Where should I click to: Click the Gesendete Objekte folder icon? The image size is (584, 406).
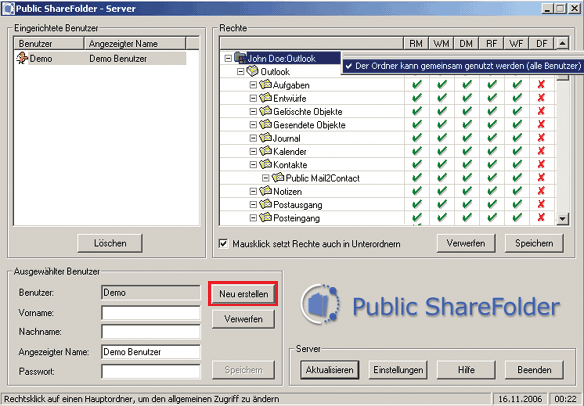point(266,124)
